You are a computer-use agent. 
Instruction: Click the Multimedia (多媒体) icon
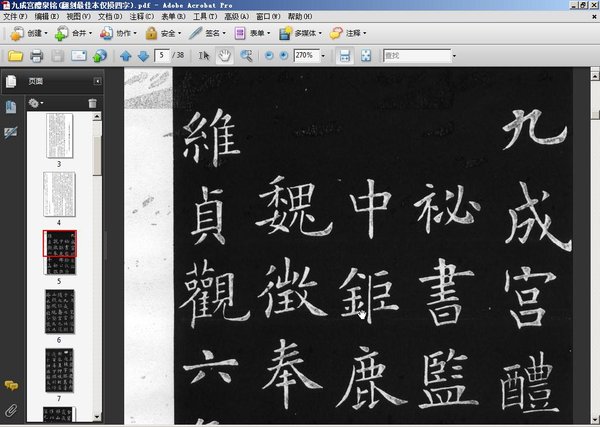[285, 34]
